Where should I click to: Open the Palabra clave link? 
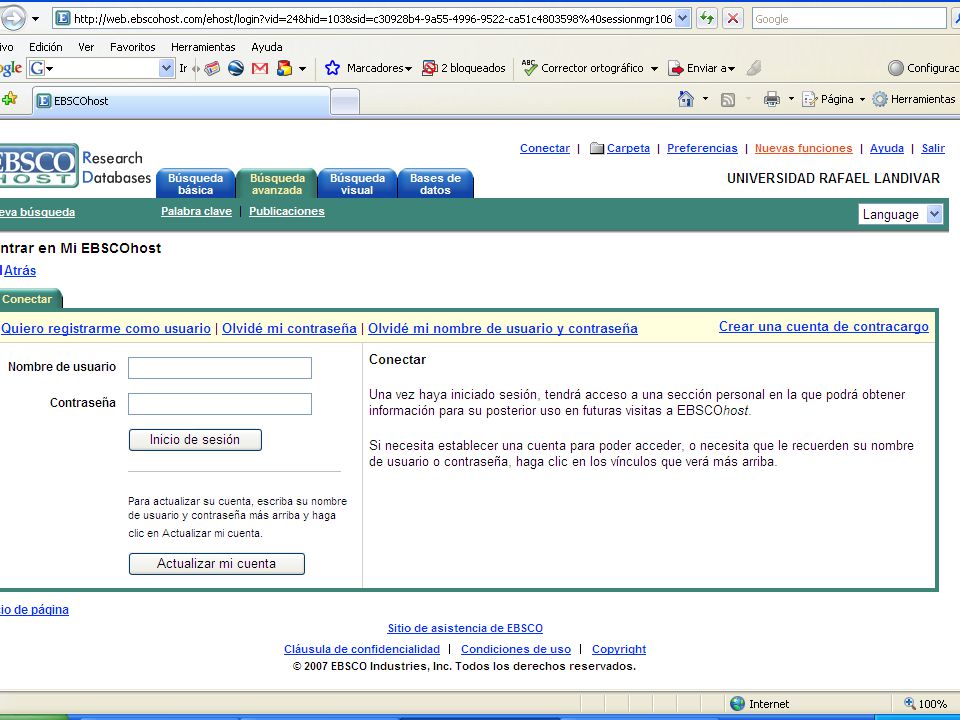click(196, 211)
